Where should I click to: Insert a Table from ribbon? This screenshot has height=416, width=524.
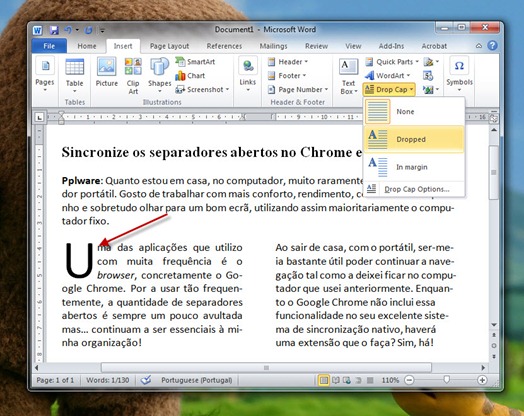(75, 76)
